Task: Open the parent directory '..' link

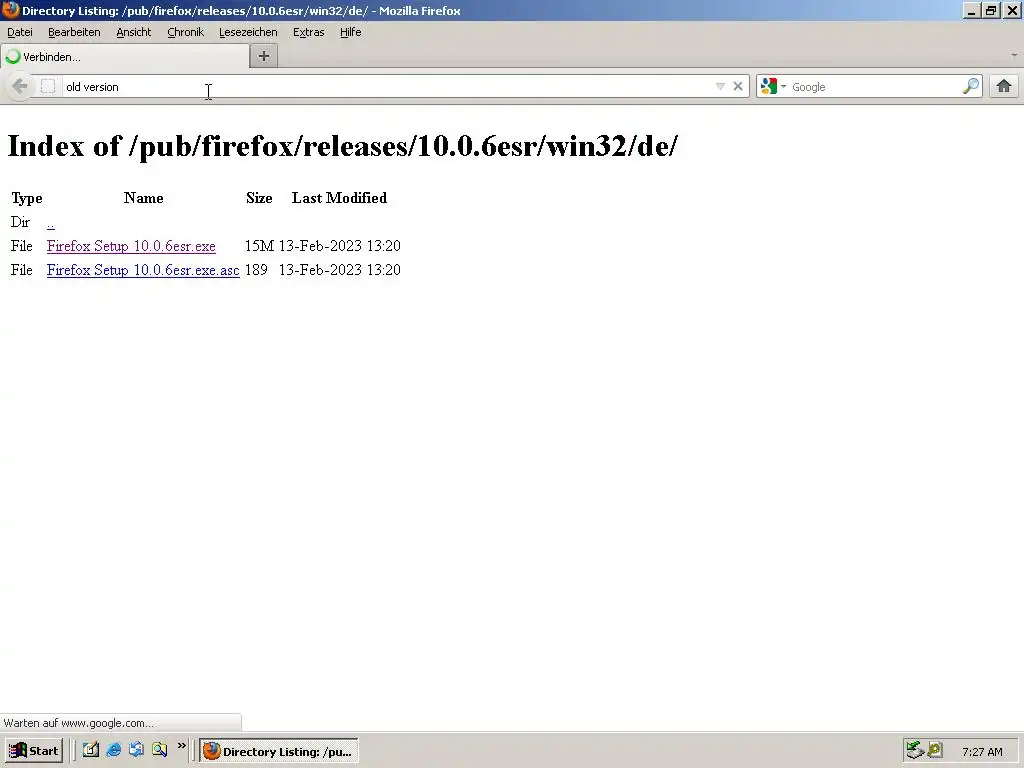Action: (50, 223)
